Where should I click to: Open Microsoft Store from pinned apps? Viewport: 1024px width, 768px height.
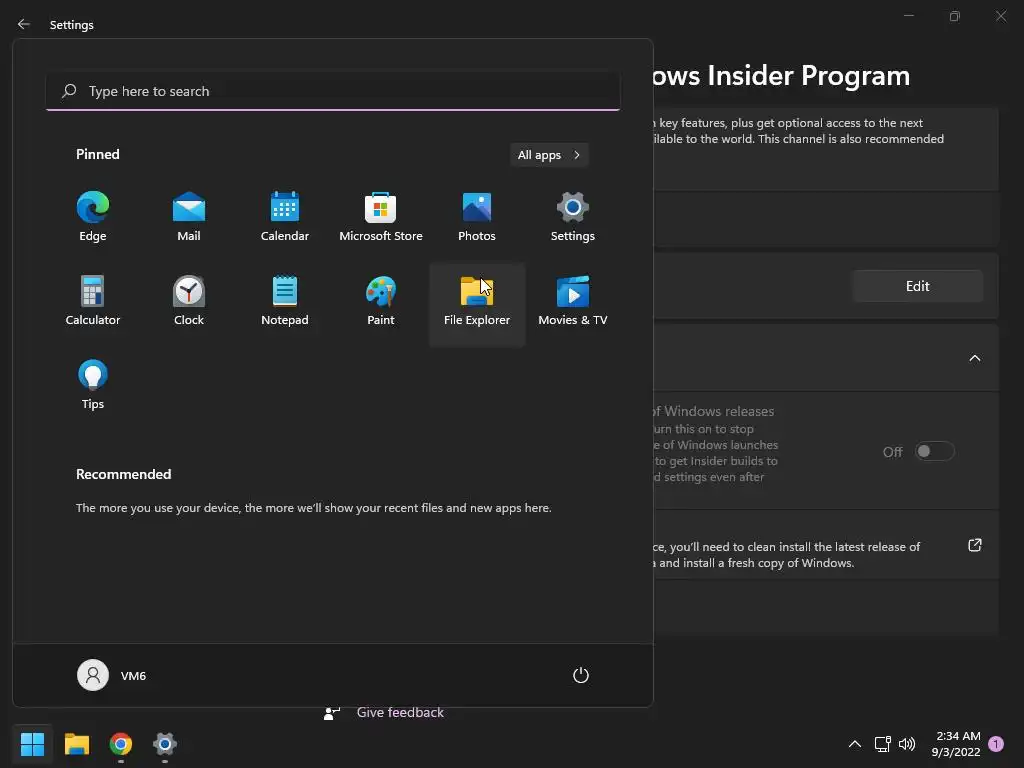click(x=381, y=217)
